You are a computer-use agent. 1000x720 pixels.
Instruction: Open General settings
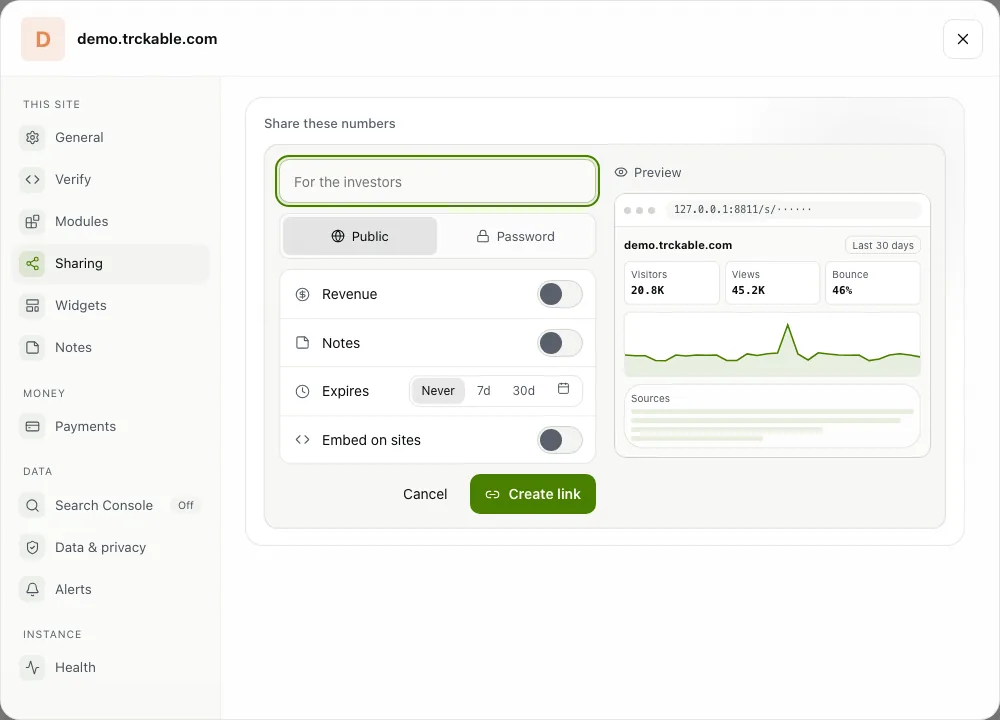coord(111,137)
